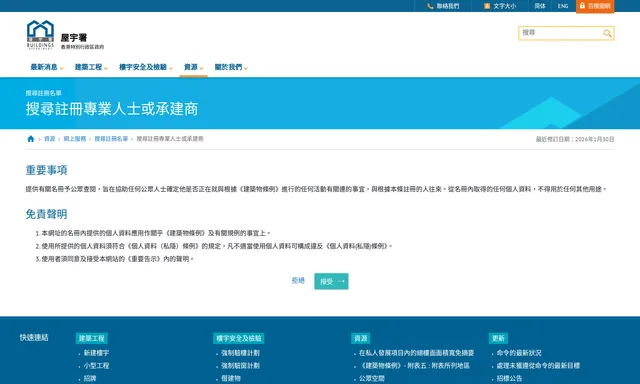Image resolution: width=640 pixels, height=384 pixels.
Task: Expand the 關於我們 navigation menu
Action: click(231, 67)
